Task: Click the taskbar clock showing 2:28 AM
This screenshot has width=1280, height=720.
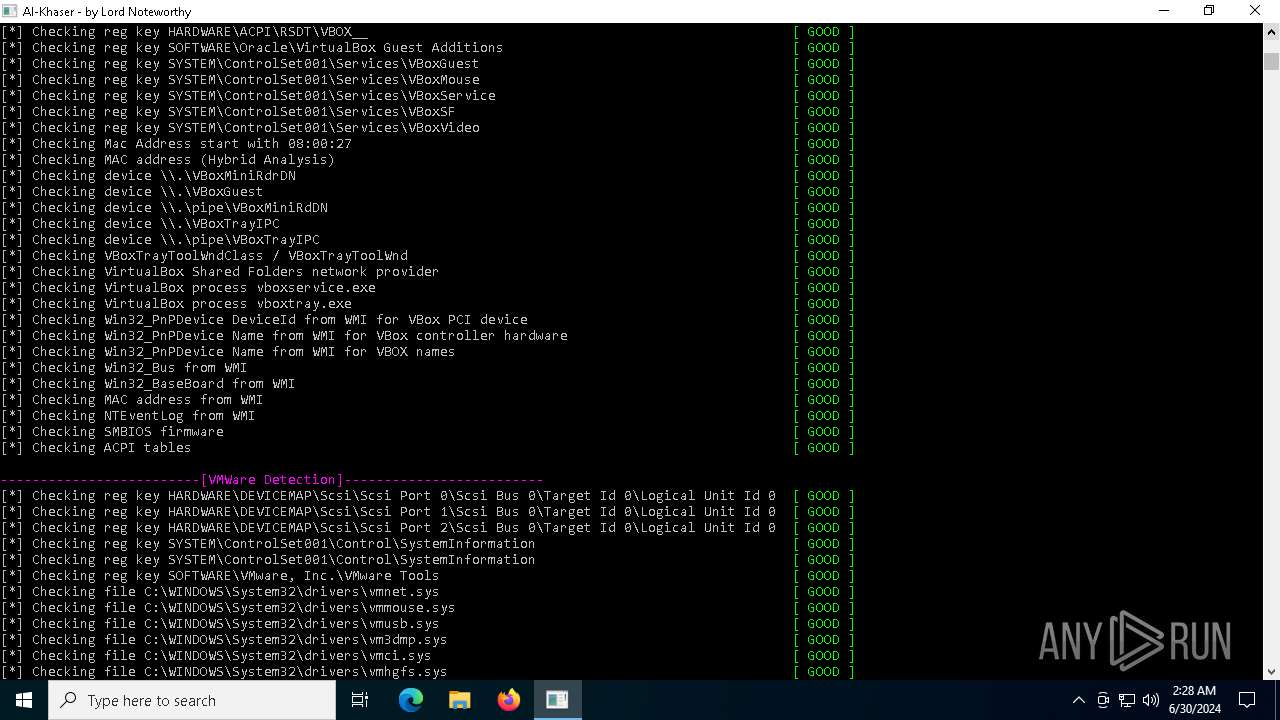Action: click(1195, 700)
